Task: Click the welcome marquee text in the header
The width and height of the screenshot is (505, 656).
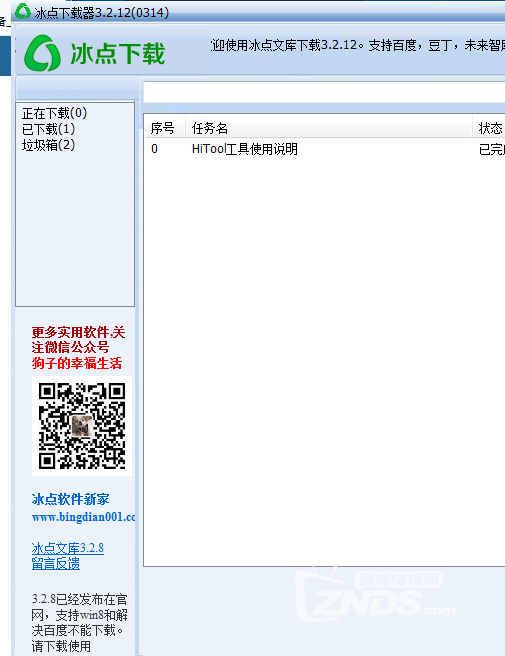Action: point(358,45)
